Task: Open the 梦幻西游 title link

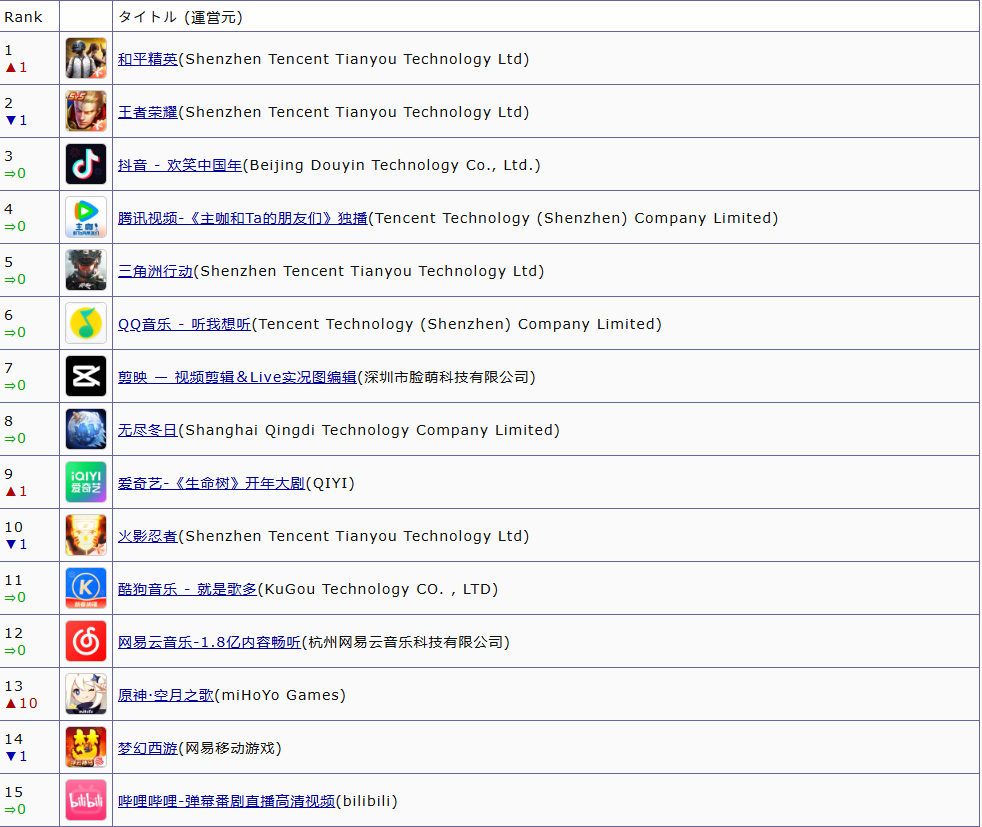Action: (x=148, y=748)
